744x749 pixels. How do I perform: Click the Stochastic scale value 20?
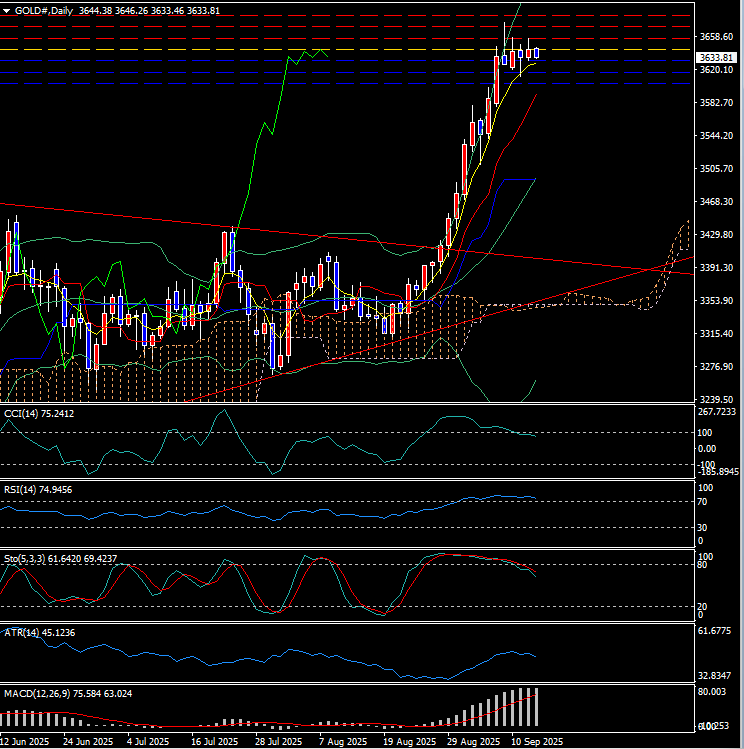pos(702,607)
